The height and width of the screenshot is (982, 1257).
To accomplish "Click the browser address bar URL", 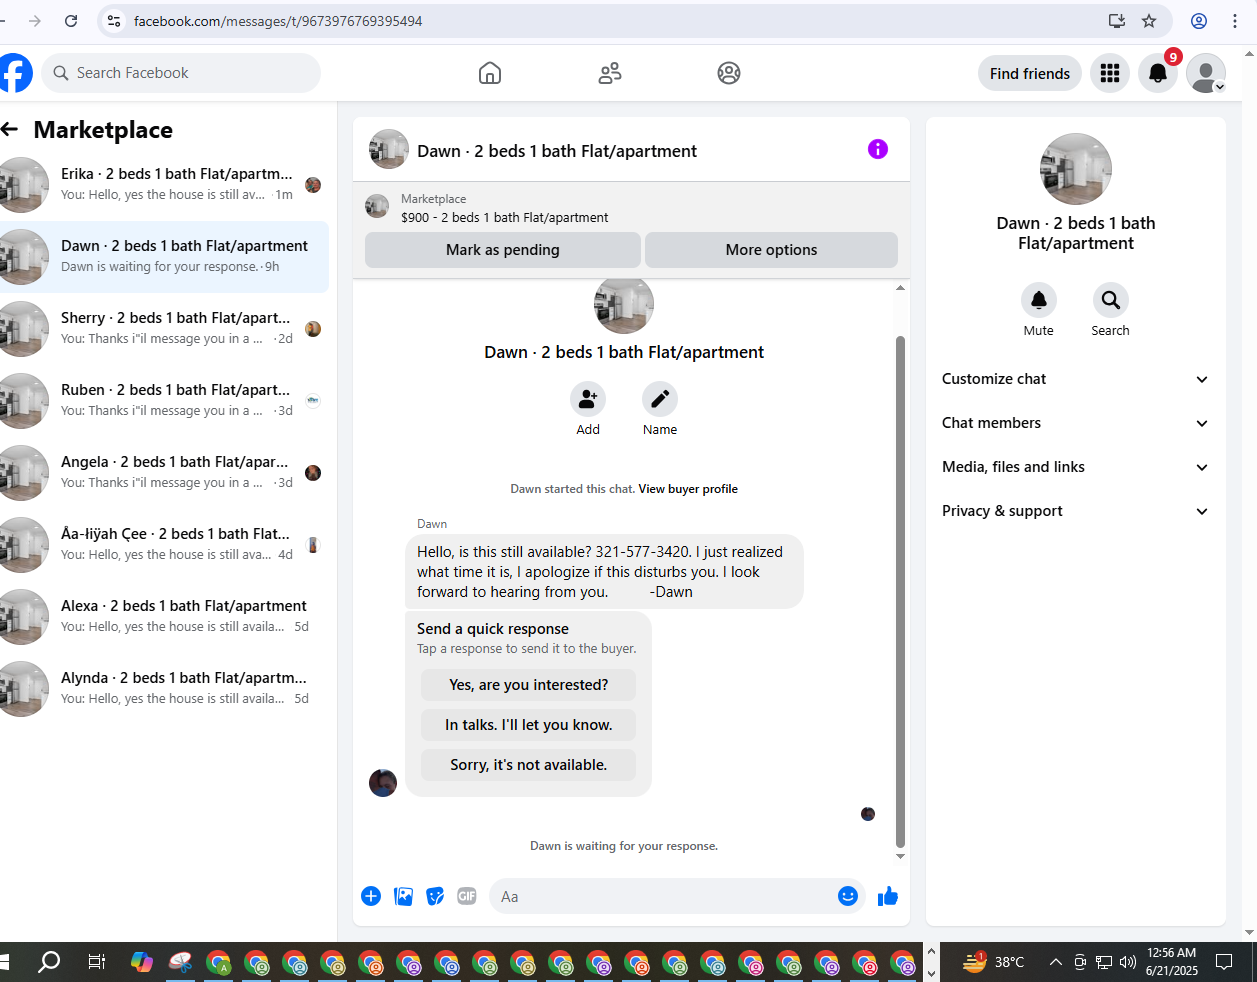I will [278, 21].
